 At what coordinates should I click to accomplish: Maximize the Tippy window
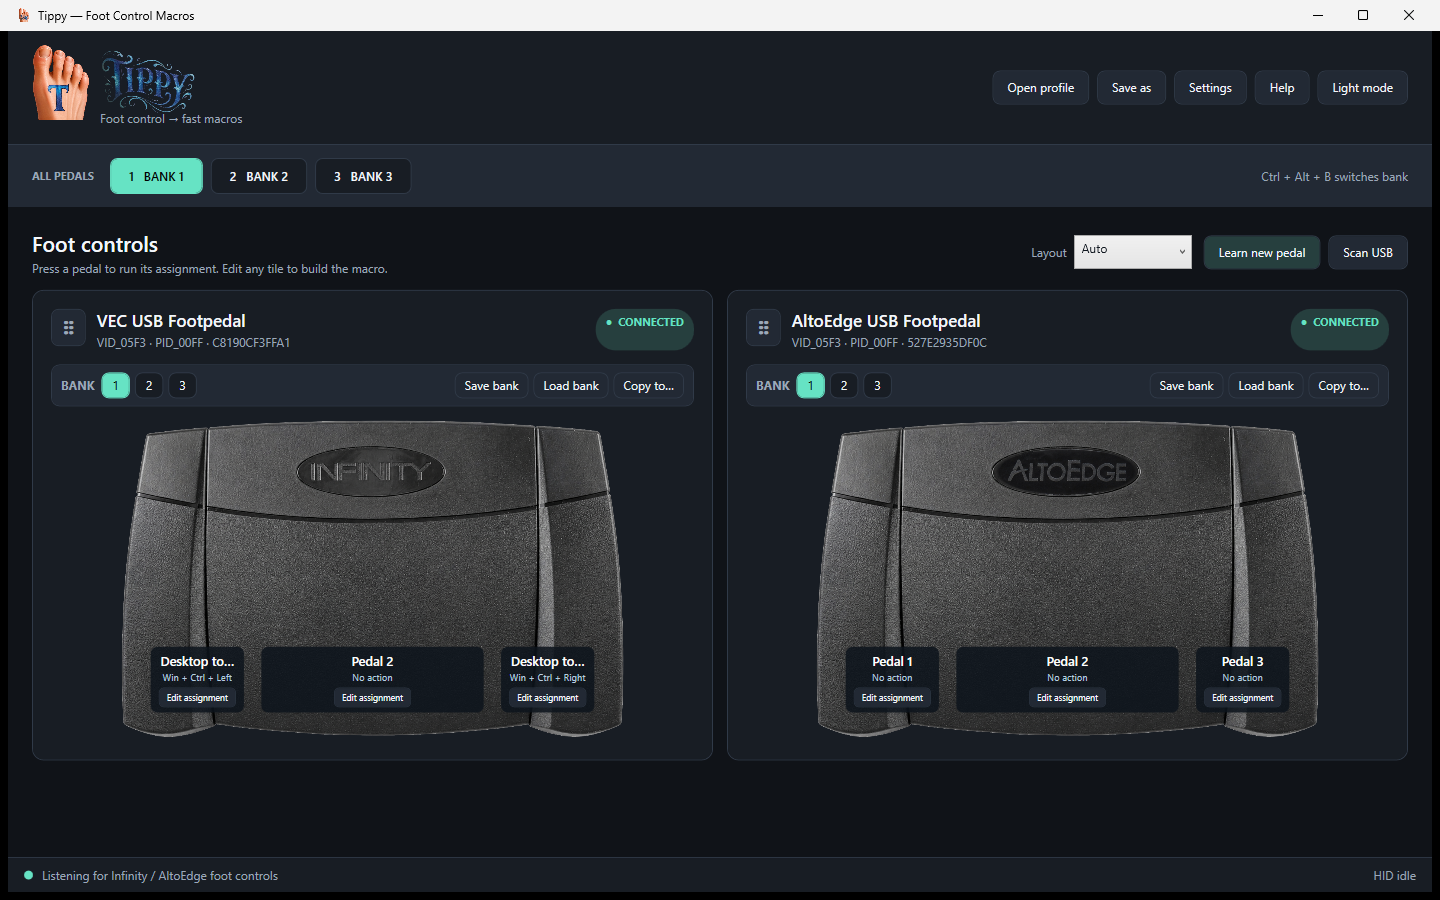point(1363,15)
